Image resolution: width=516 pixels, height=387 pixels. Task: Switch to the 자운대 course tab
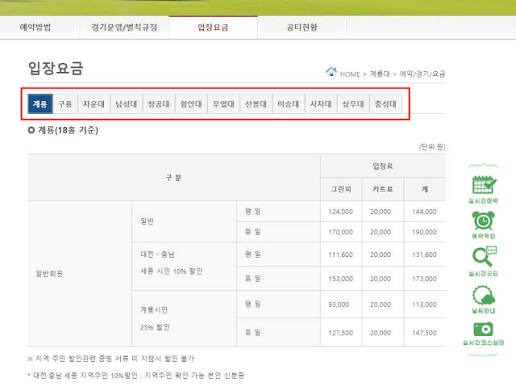coord(94,104)
